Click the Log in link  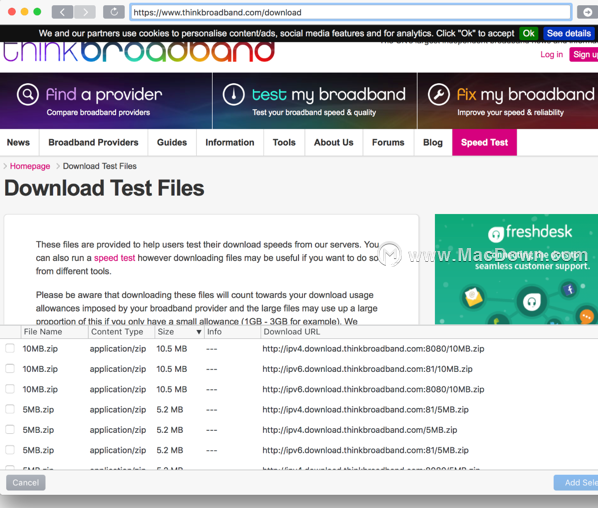tap(551, 55)
